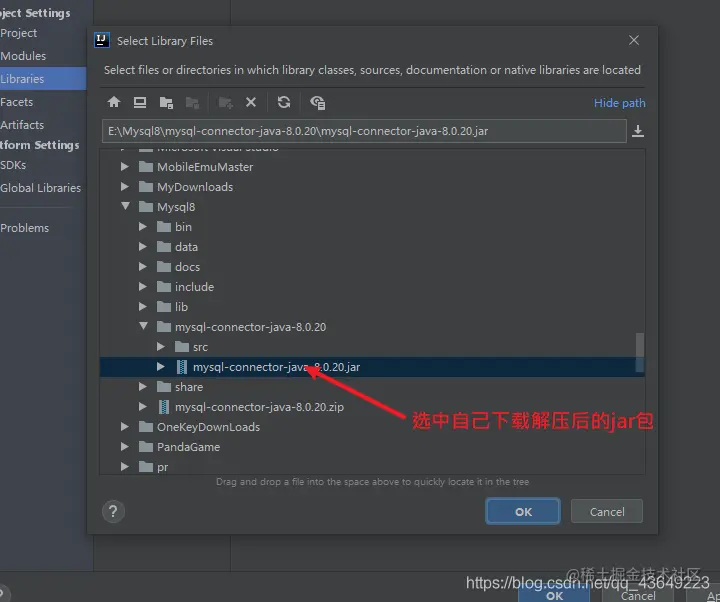Select the MyDownloads folder name

point(195,187)
